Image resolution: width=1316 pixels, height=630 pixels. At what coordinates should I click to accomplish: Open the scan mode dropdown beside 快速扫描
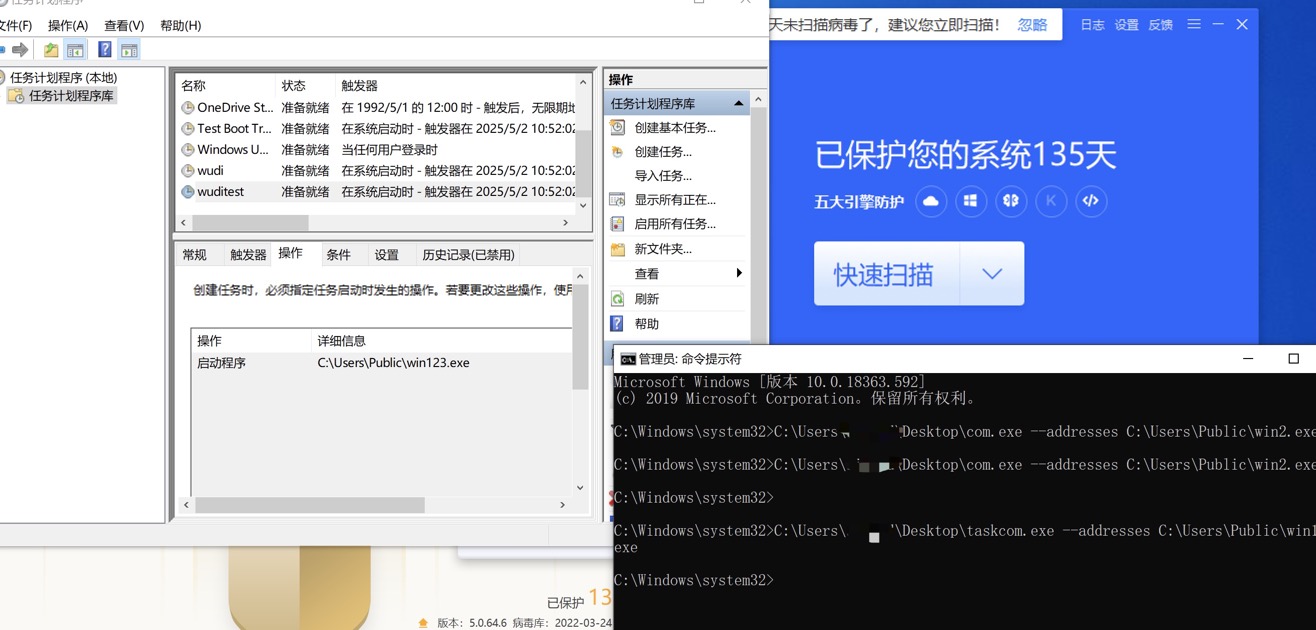pyautogui.click(x=993, y=273)
